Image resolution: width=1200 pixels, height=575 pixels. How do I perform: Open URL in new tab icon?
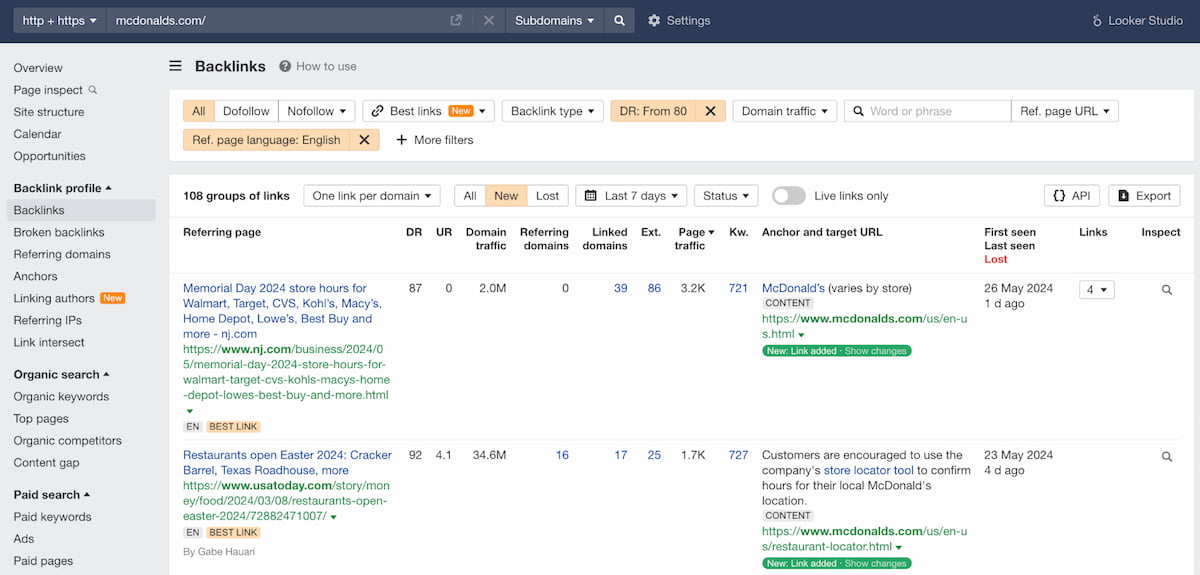click(456, 20)
